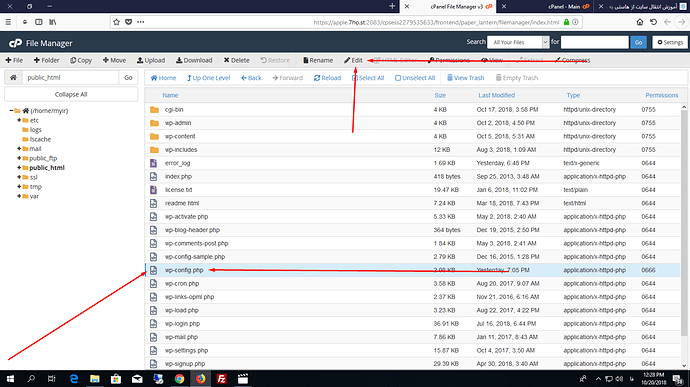The image size is (690, 387).
Task: Click Delete in the toolbar
Action: point(236,60)
